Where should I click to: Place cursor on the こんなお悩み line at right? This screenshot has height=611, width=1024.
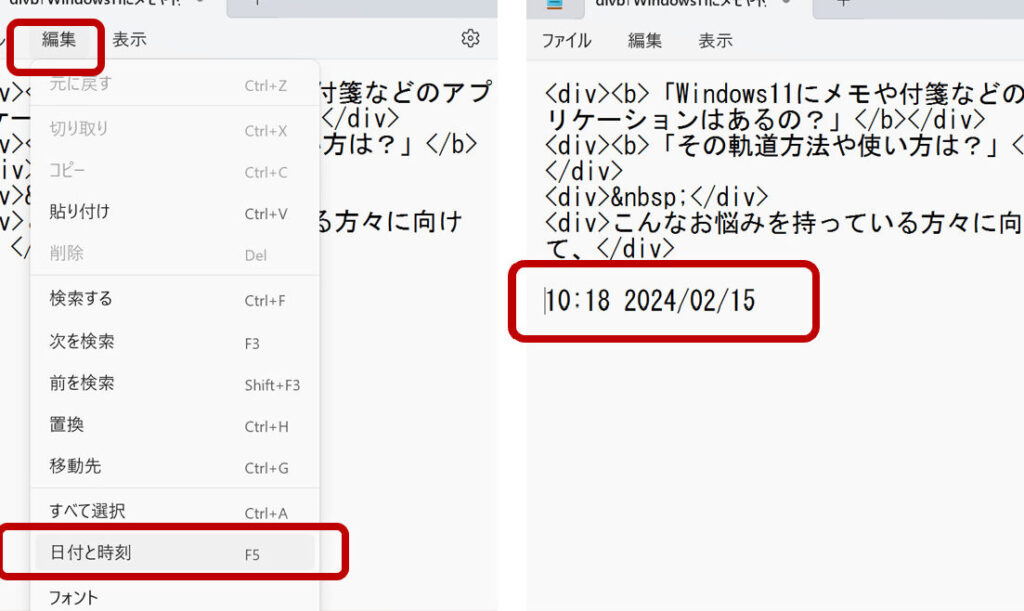[x=780, y=223]
